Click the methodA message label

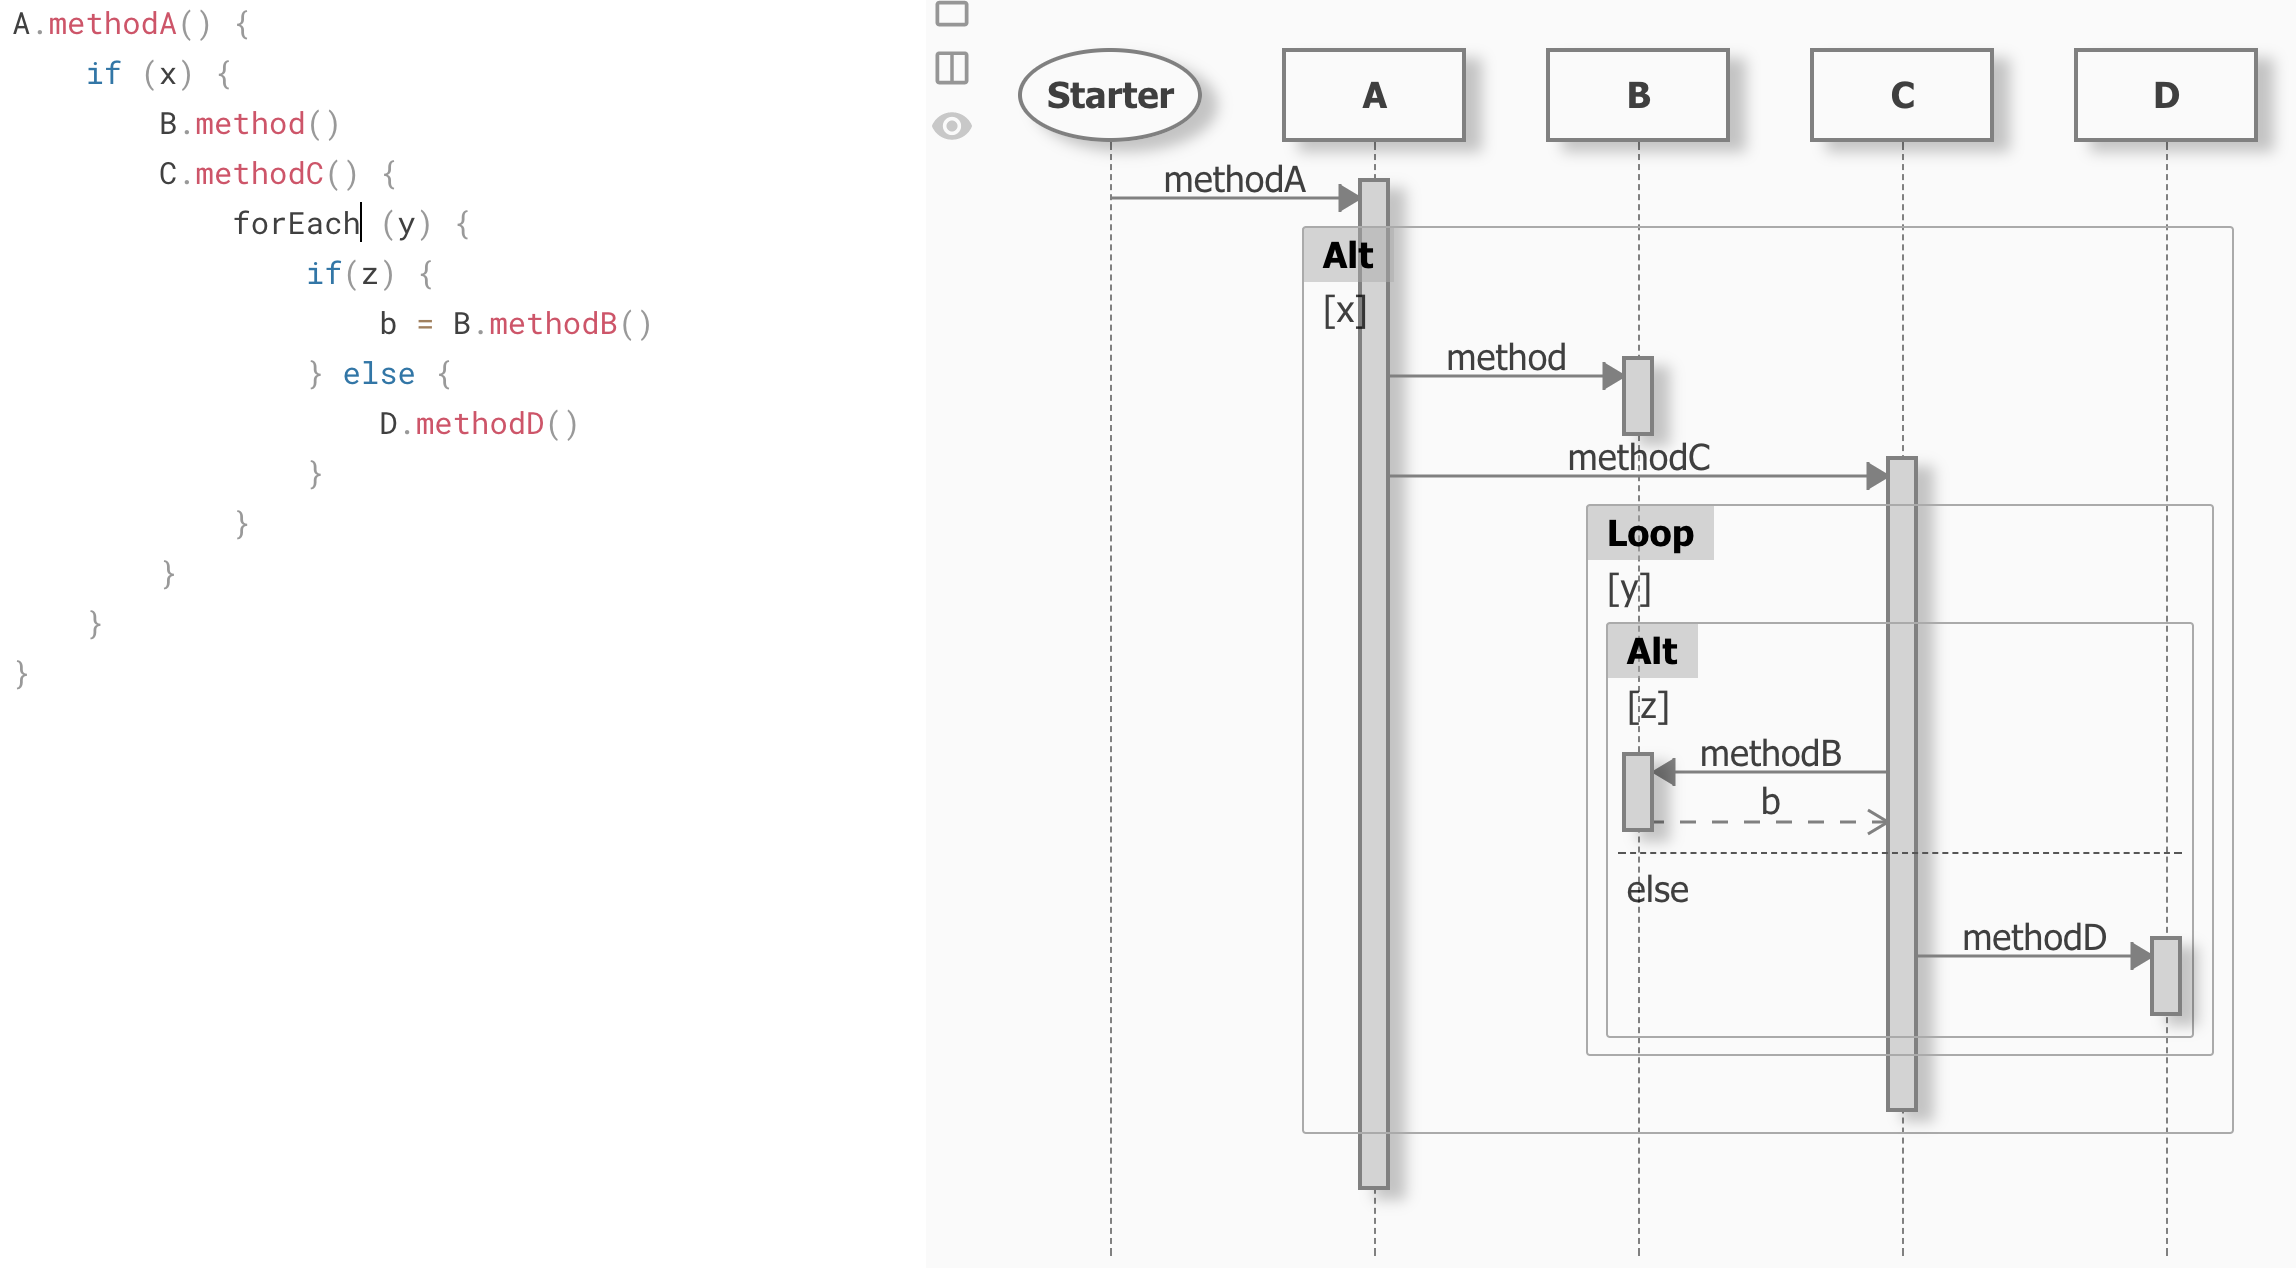click(x=1234, y=180)
